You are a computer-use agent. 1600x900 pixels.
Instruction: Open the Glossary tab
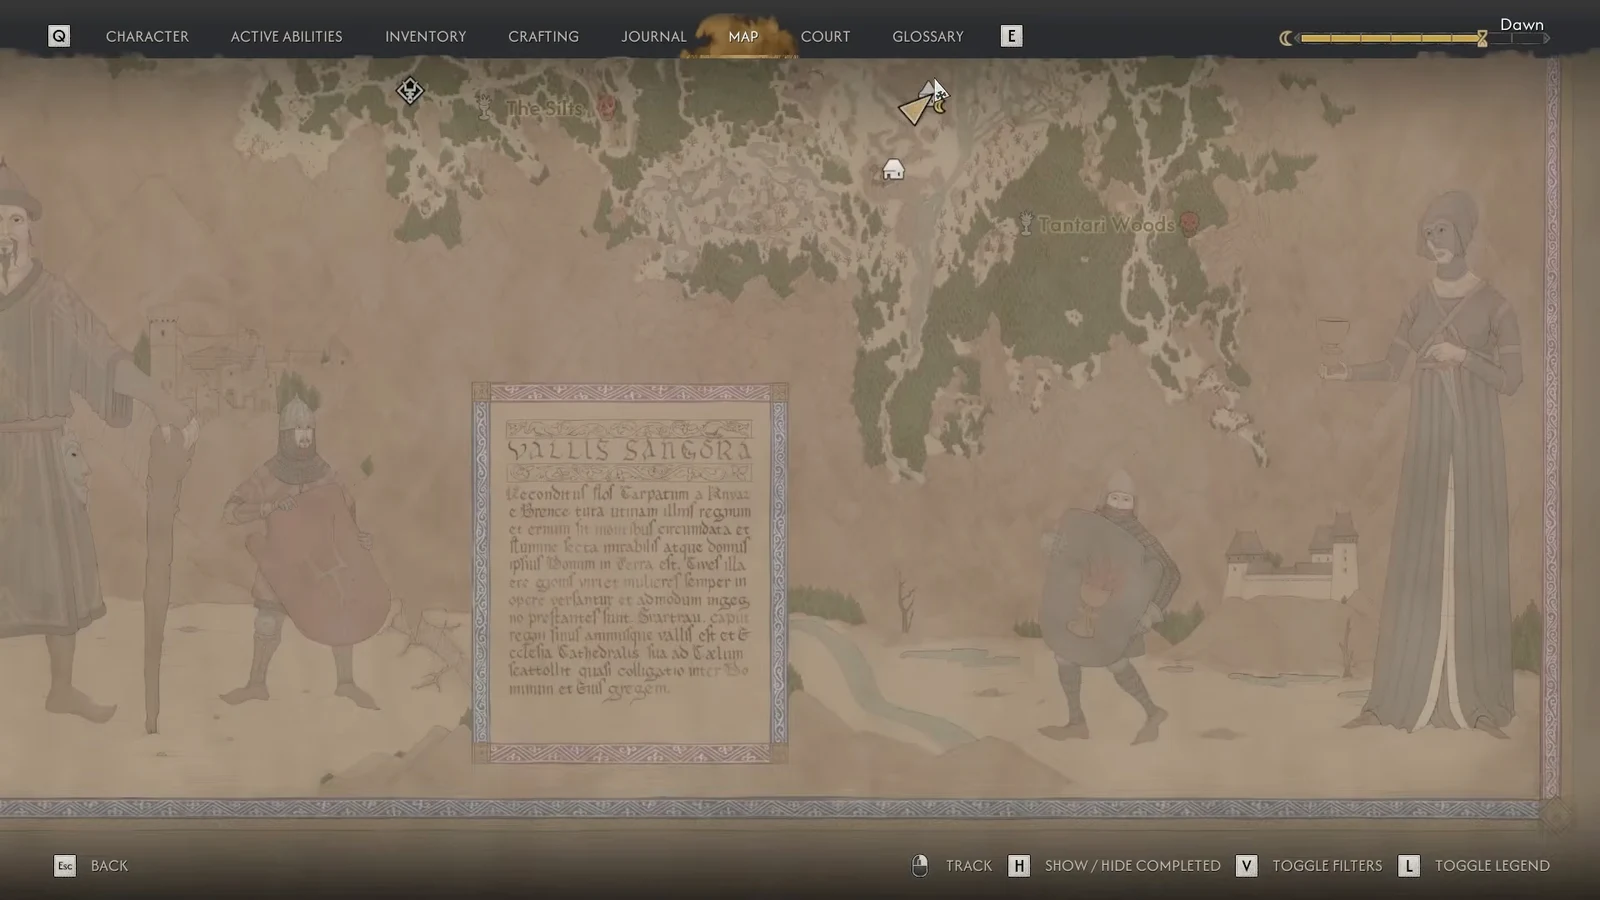click(x=928, y=36)
